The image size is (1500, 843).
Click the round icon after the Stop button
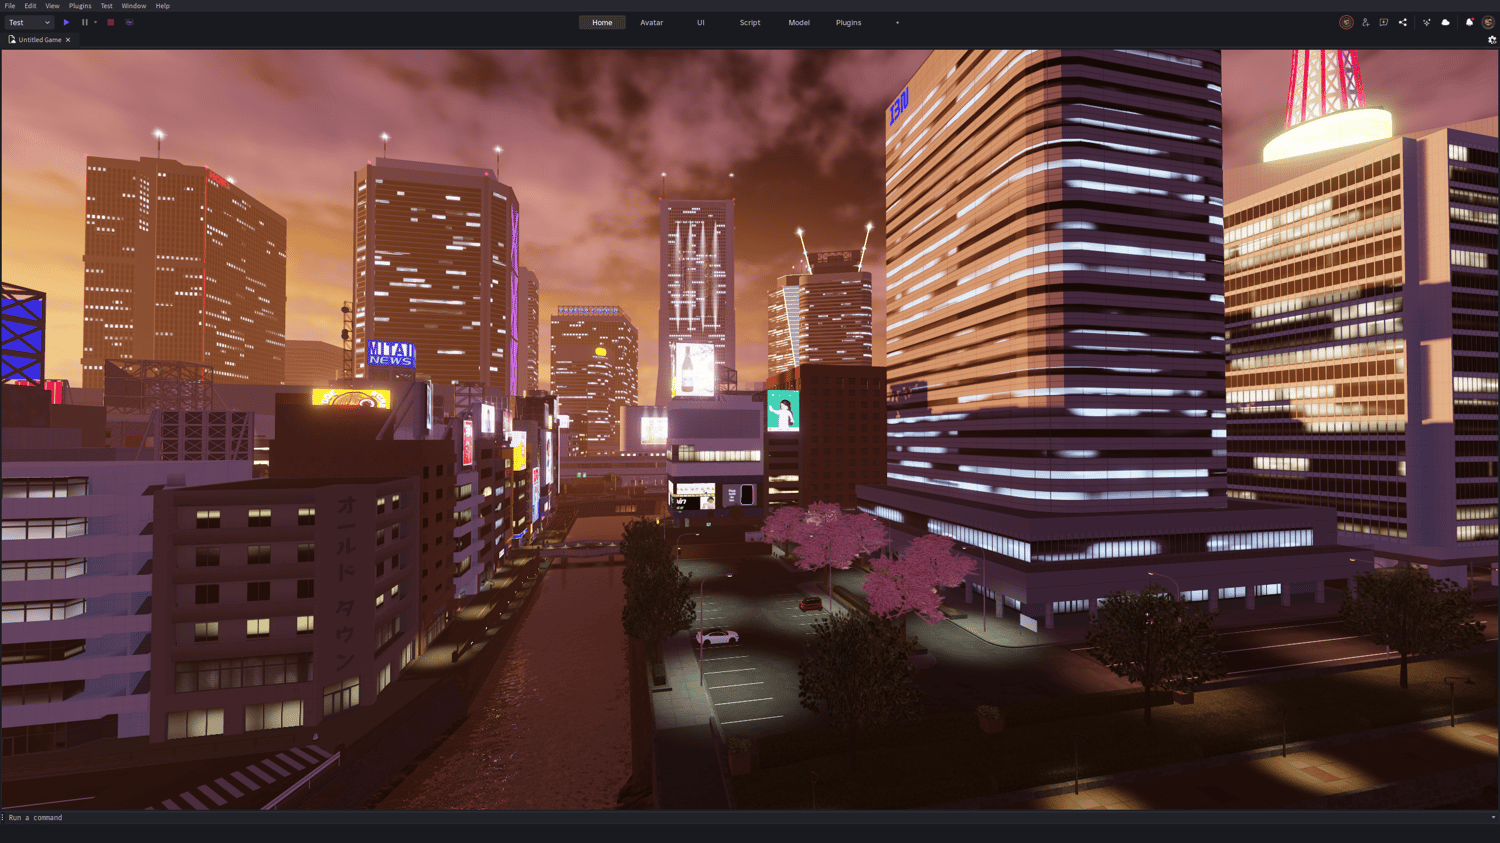click(129, 22)
